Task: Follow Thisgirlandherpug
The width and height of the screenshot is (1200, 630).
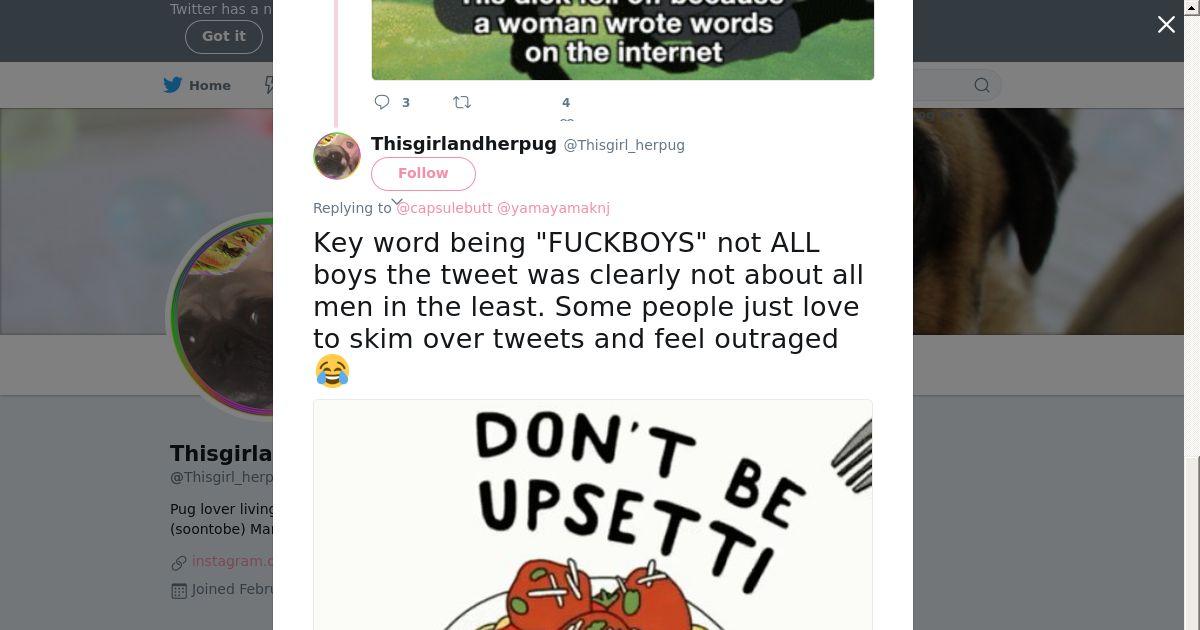Action: 423,173
